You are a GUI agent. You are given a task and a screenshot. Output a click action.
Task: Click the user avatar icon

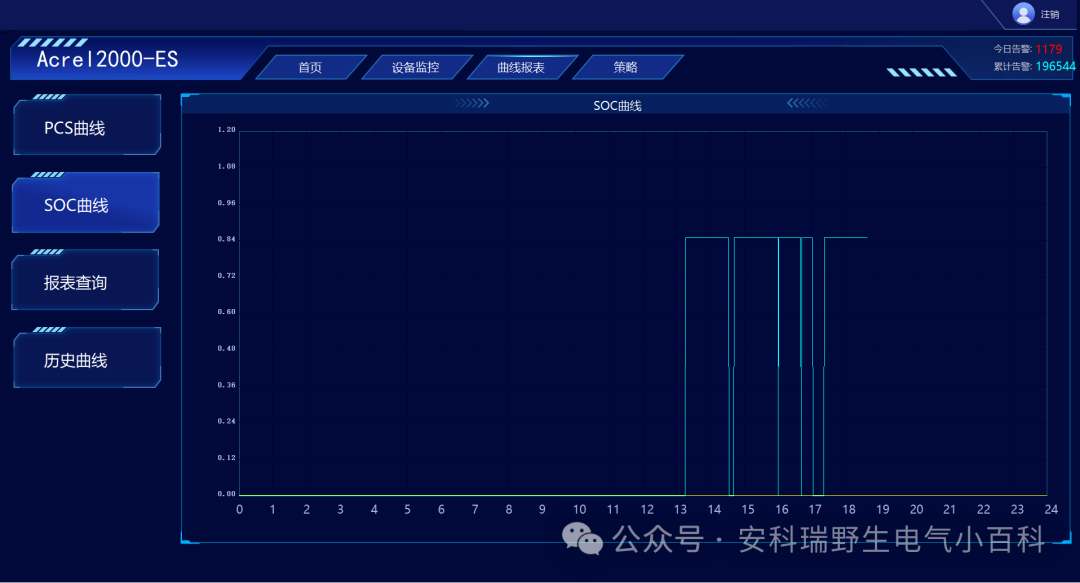click(1023, 13)
